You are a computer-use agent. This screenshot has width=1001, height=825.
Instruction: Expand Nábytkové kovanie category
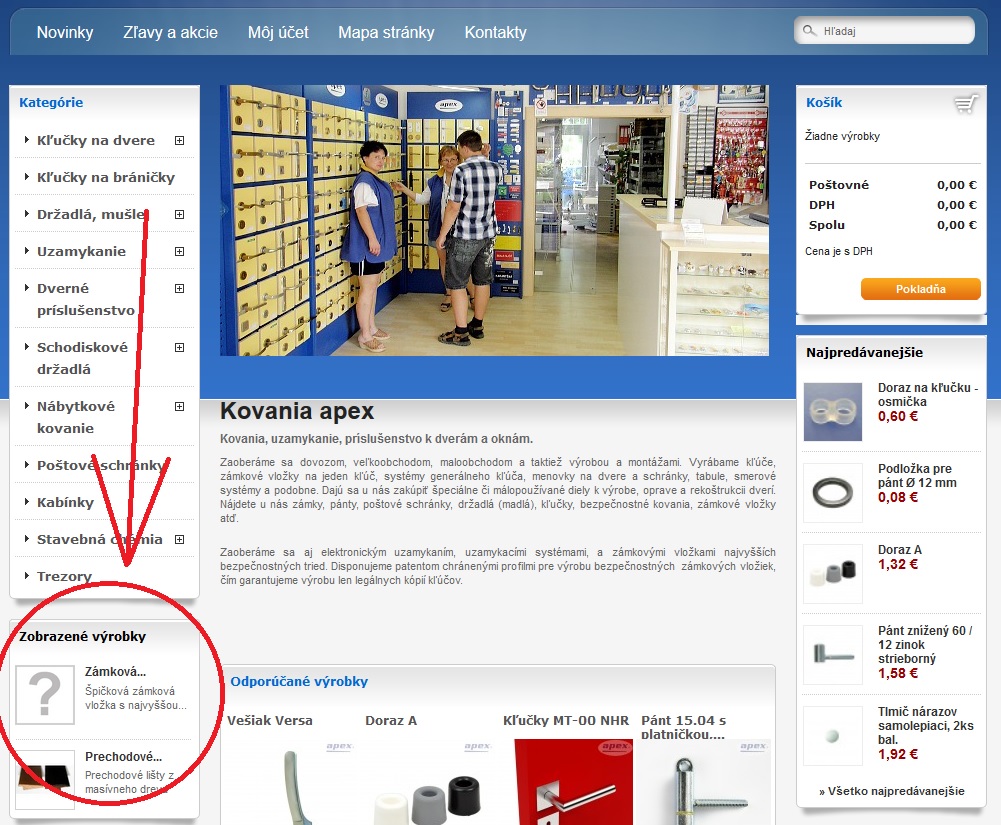coord(179,407)
